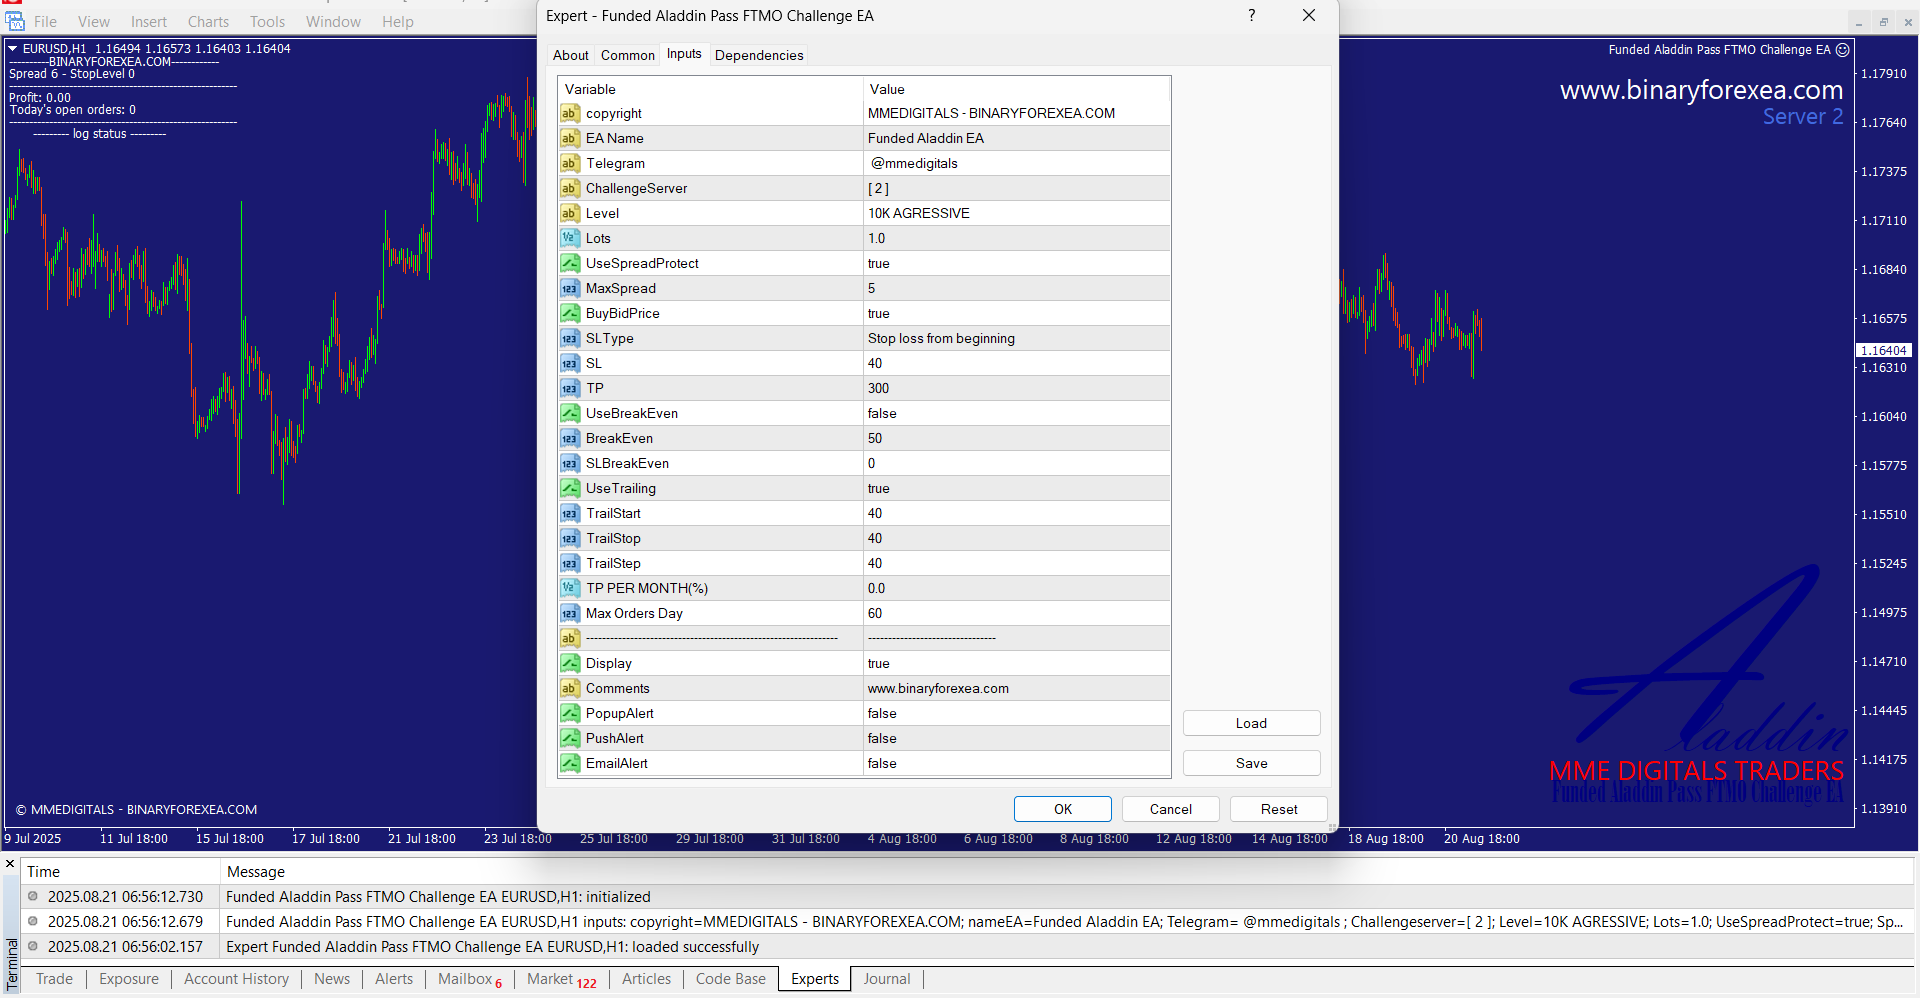1920x998 pixels.
Task: Edit the Max Orders Day value 60
Action: [1017, 614]
